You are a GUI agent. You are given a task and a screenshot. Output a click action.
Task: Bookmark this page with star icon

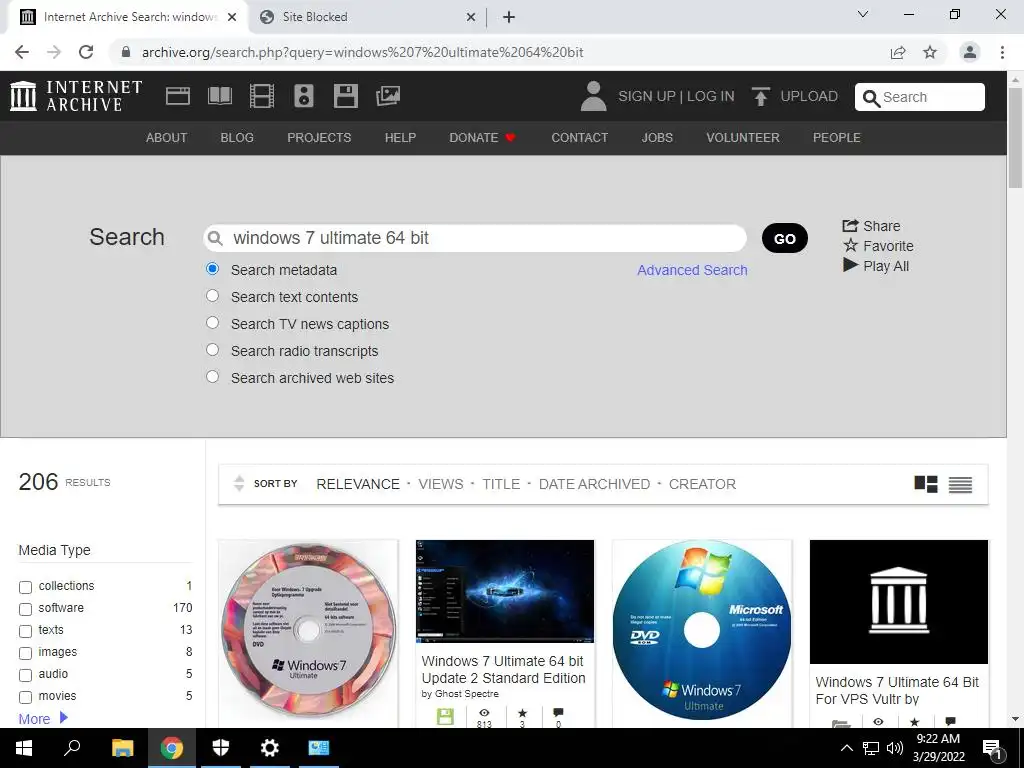pos(930,52)
